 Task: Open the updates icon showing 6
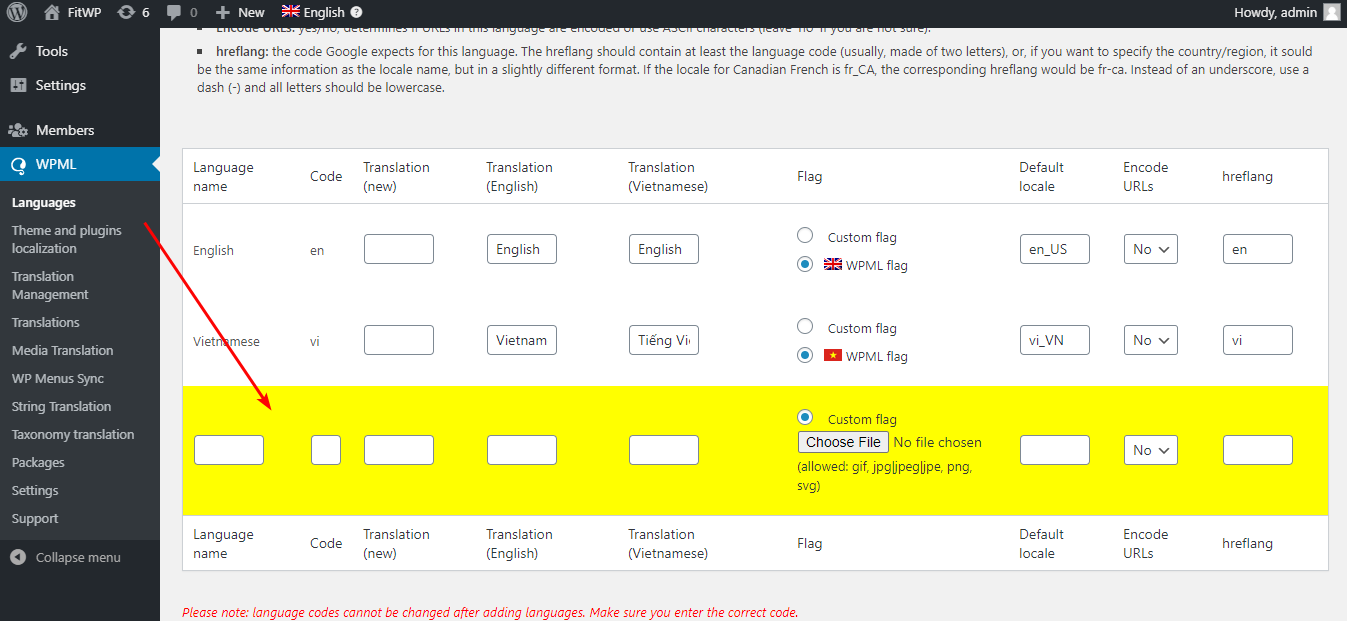(x=126, y=12)
